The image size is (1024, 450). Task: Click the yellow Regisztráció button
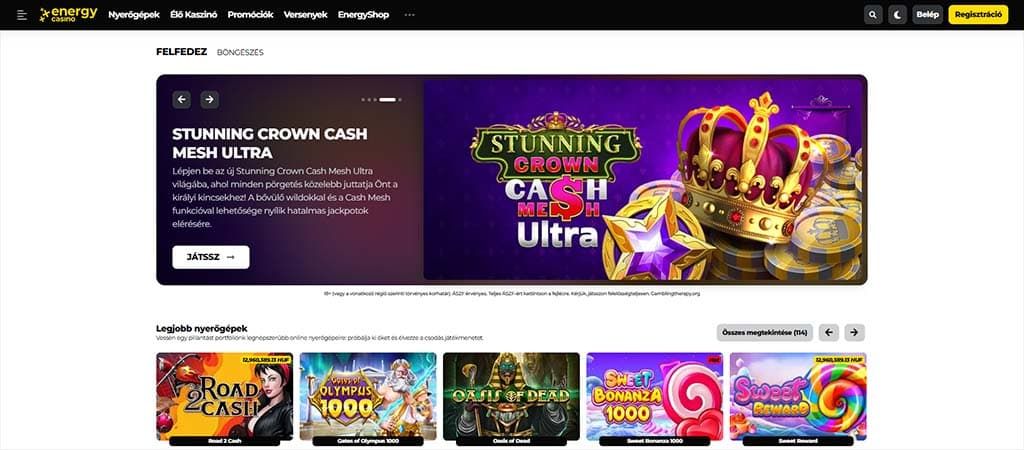pos(978,14)
